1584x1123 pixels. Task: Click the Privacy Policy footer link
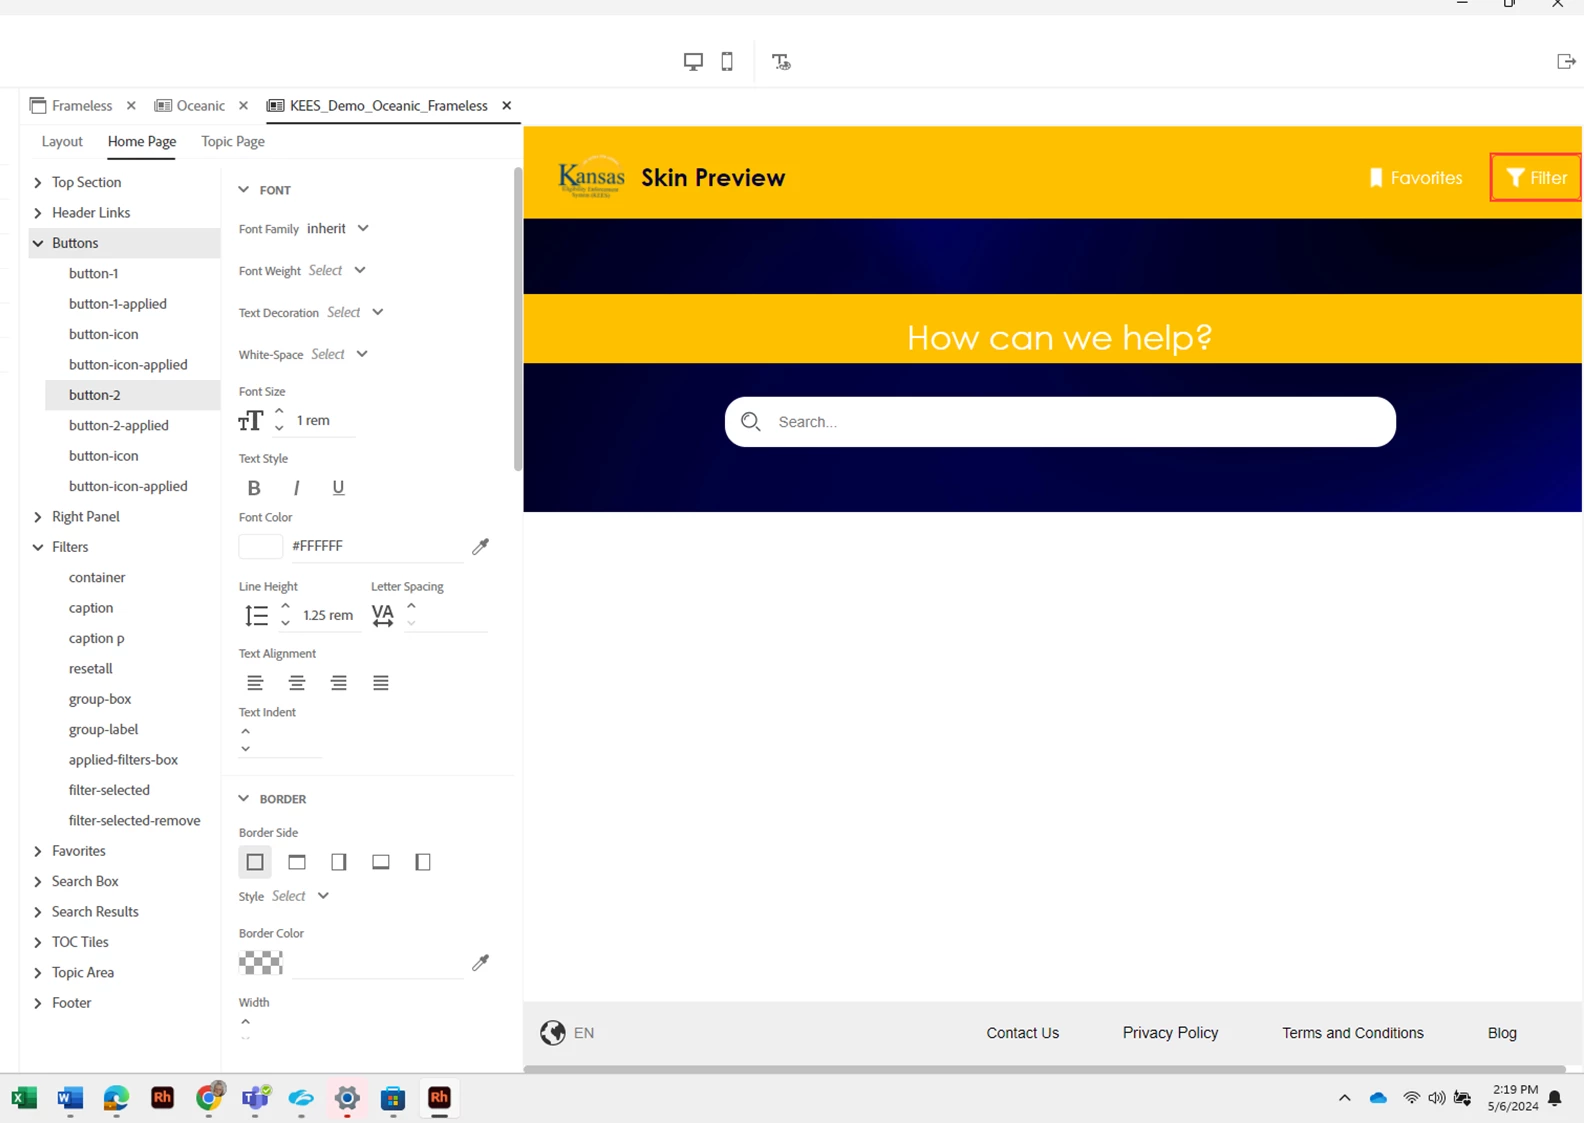pos(1170,1033)
